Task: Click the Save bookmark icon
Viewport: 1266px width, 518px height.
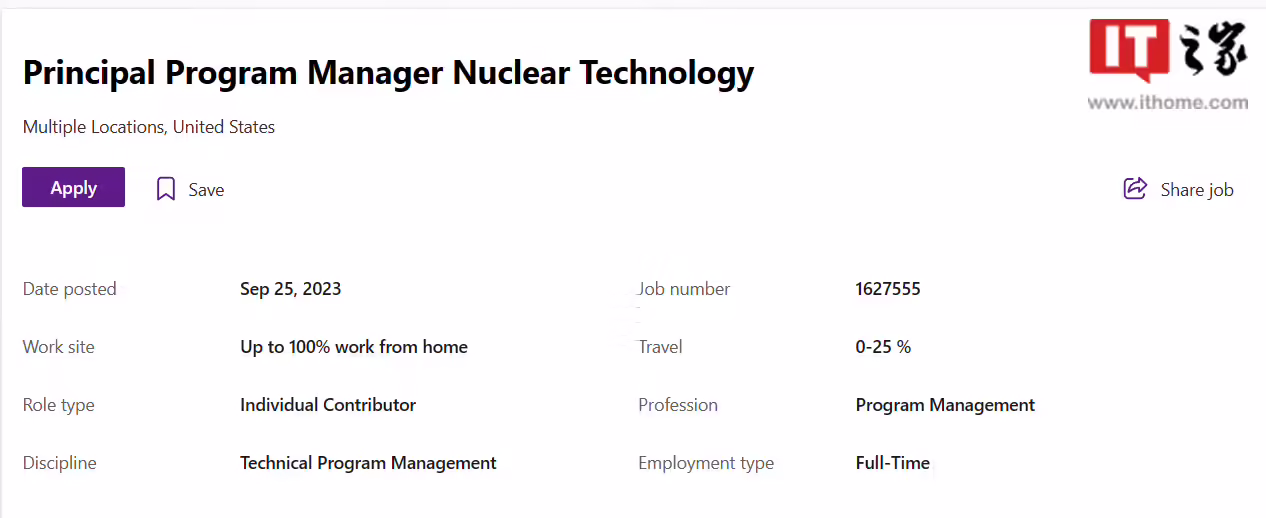Action: [x=166, y=189]
